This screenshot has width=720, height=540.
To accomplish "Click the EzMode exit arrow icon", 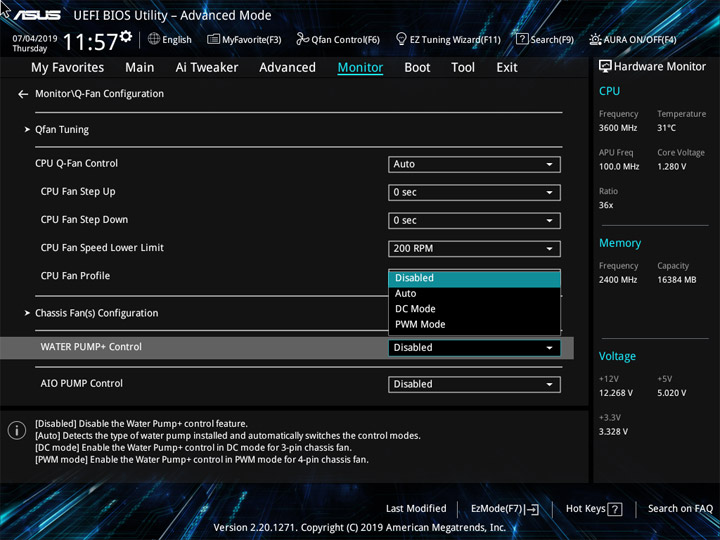I will (532, 509).
